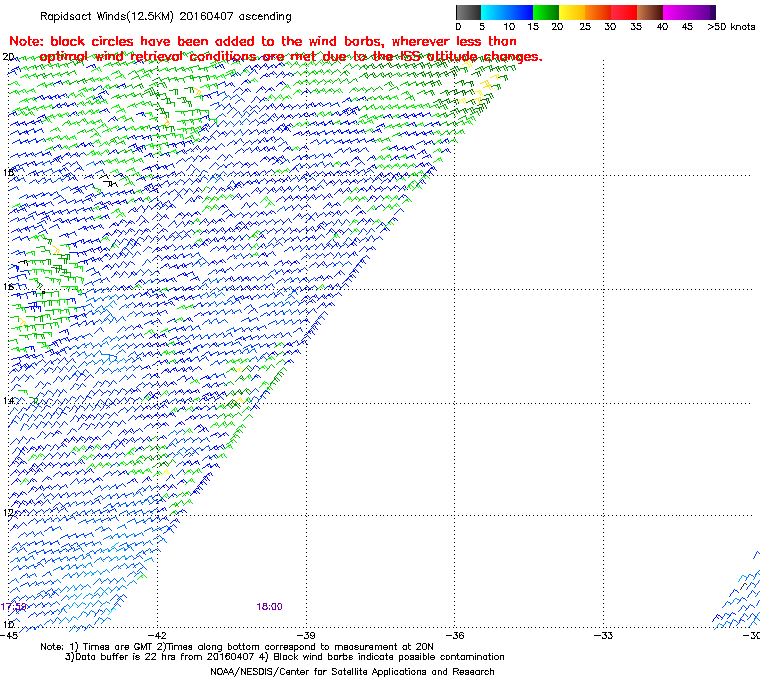The image size is (760, 688).
Task: Click the yellow 20-25 knots legend swatch
Action: coord(572,12)
